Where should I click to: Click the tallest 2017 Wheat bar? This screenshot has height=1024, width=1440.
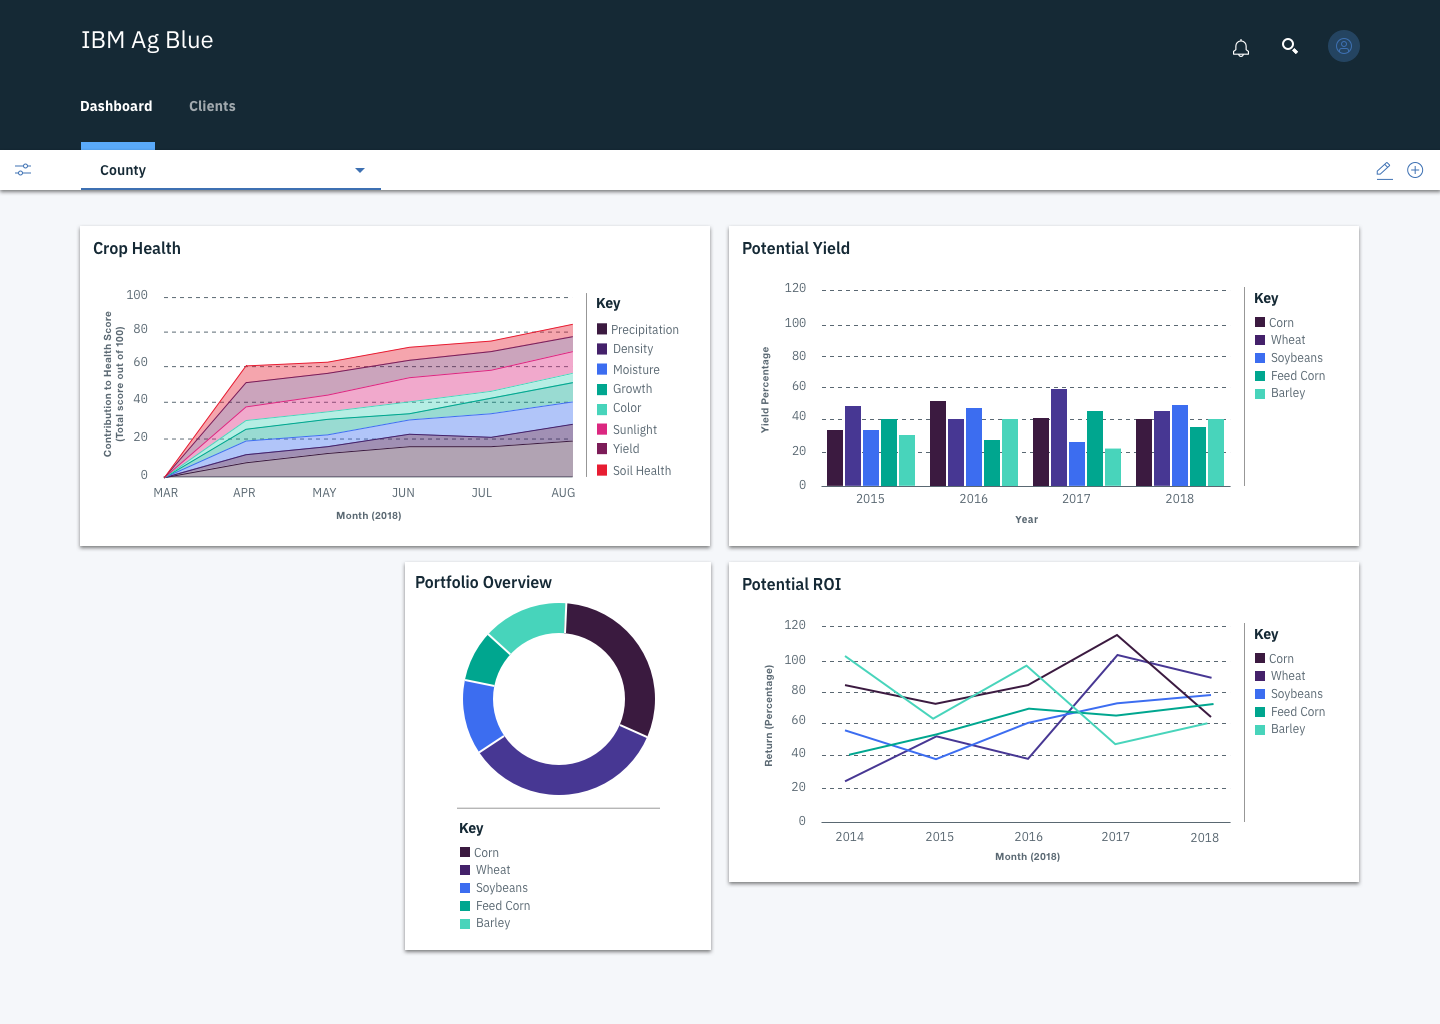coord(1059,438)
